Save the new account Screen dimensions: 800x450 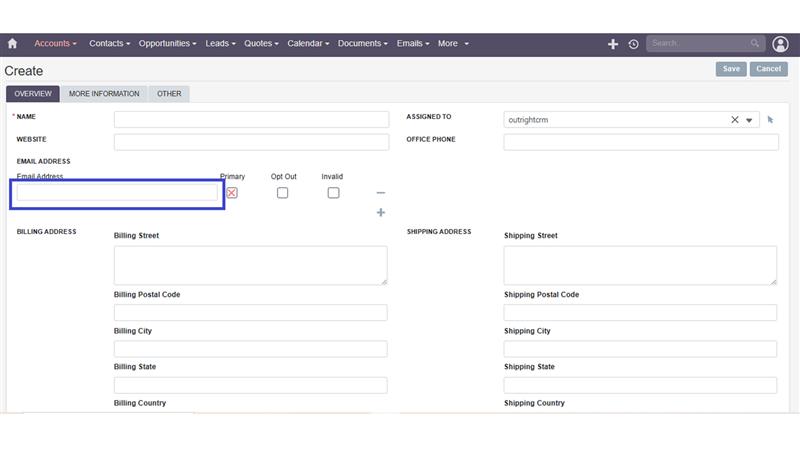coord(731,69)
